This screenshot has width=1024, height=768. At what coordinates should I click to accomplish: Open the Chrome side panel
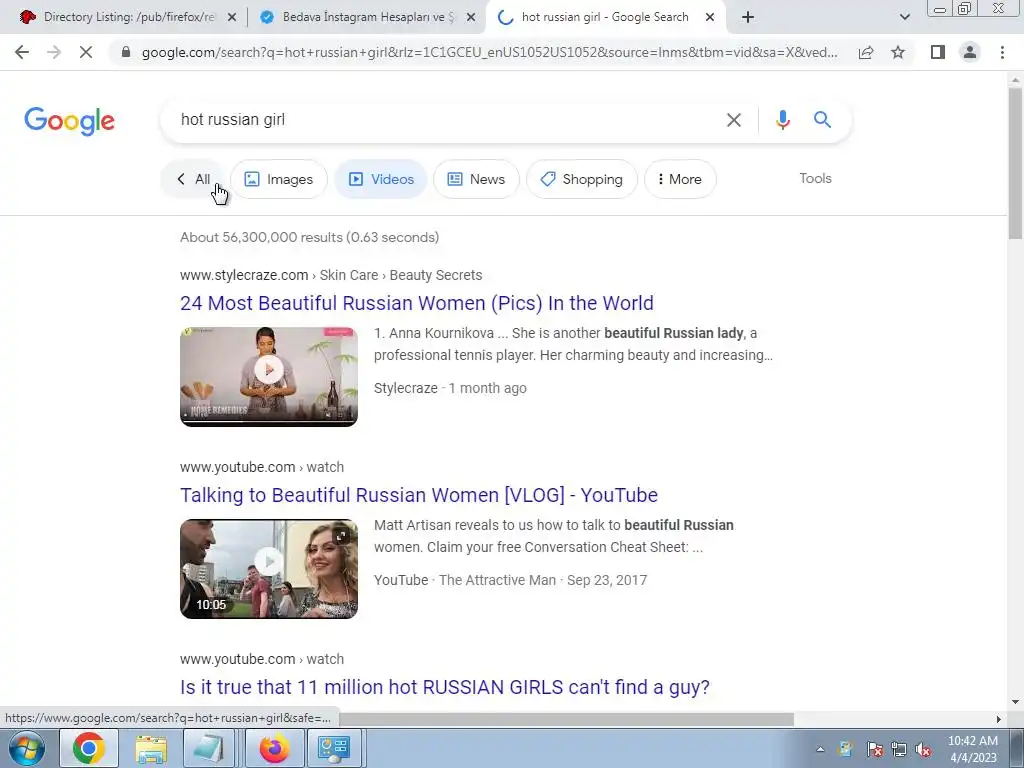pyautogui.click(x=938, y=52)
